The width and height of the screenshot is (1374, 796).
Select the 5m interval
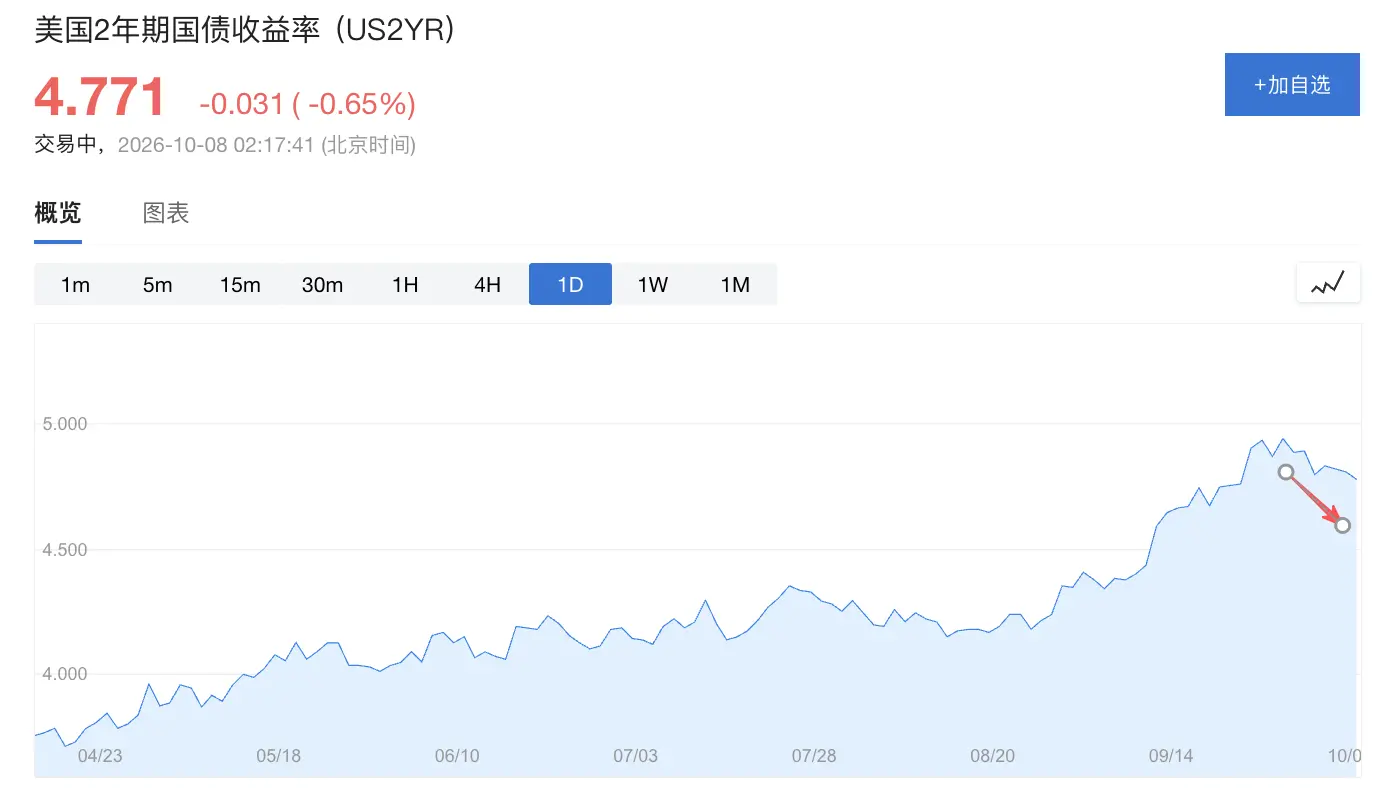(x=157, y=285)
